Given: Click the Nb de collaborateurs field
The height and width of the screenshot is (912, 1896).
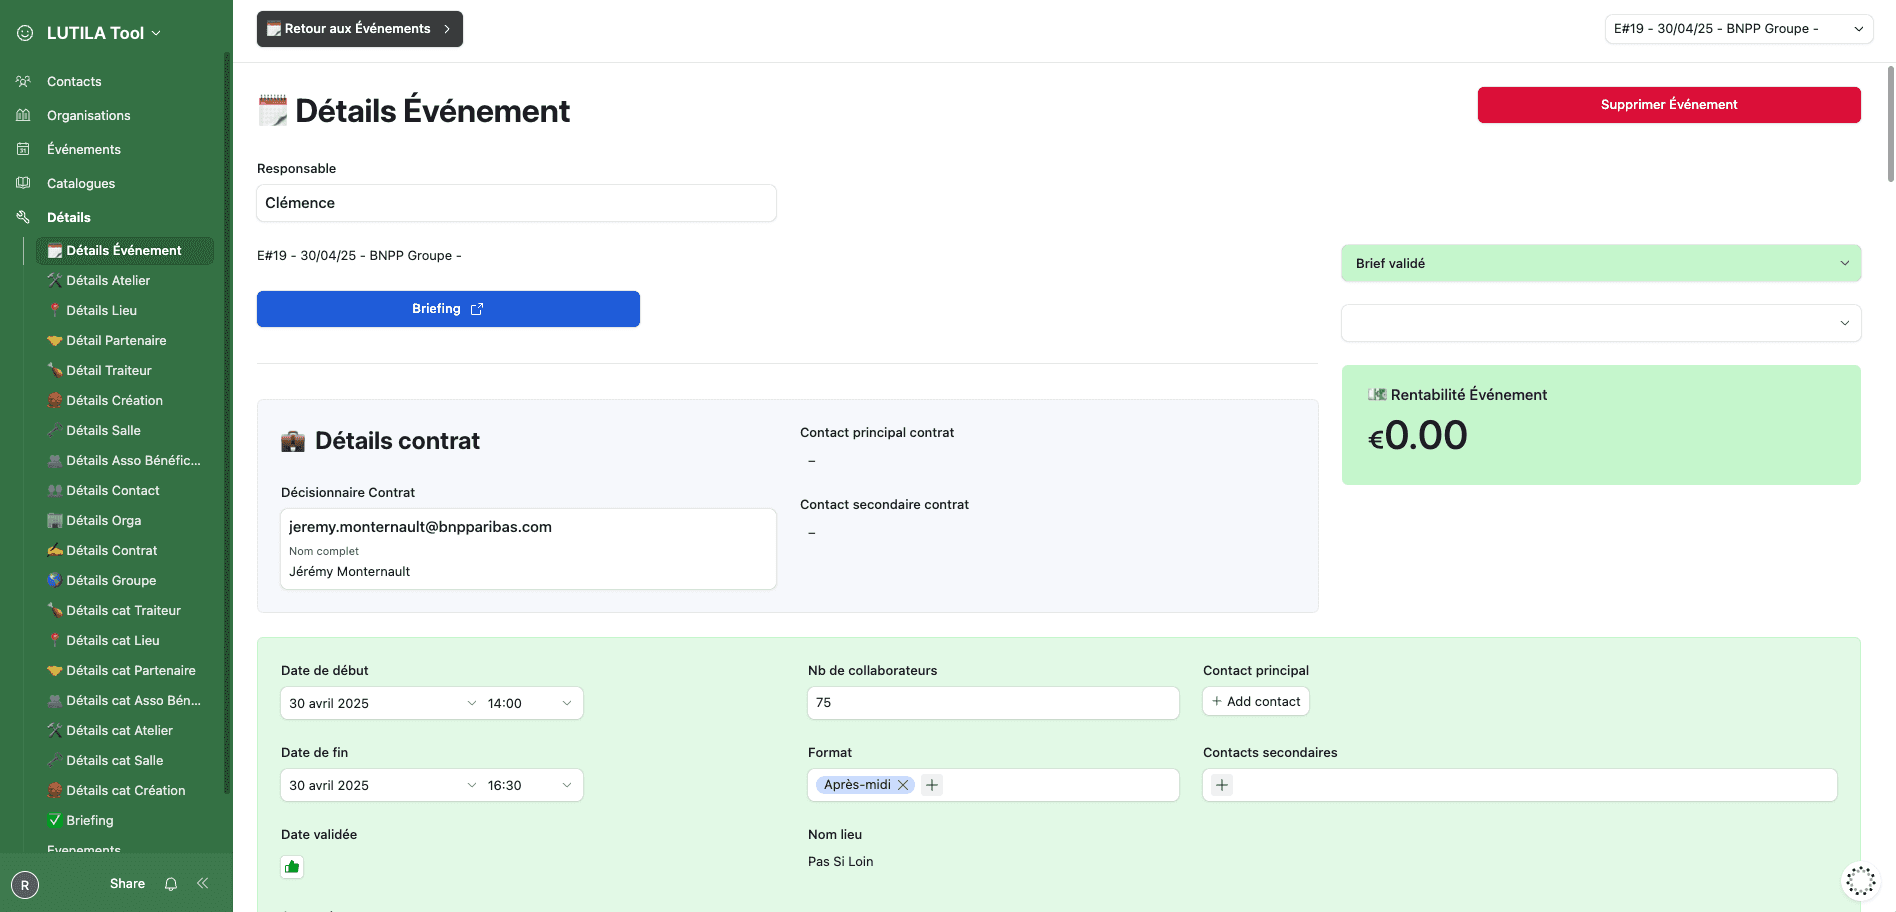Looking at the screenshot, I should (x=993, y=703).
